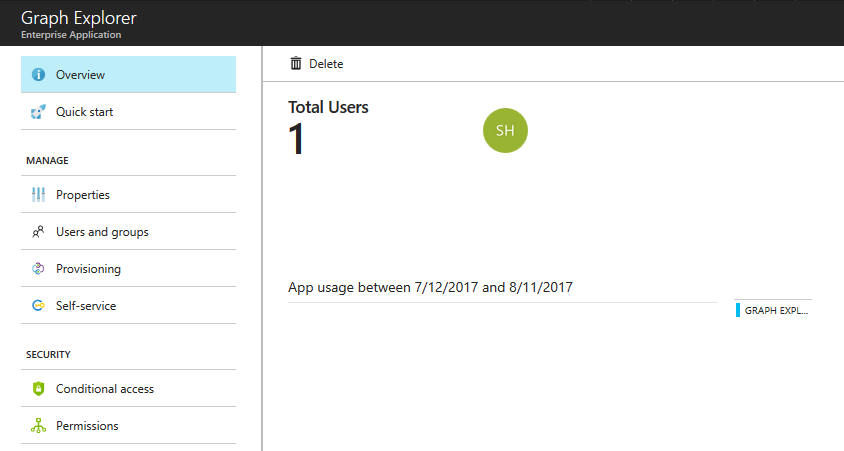Open the Overview menu item

(x=128, y=74)
